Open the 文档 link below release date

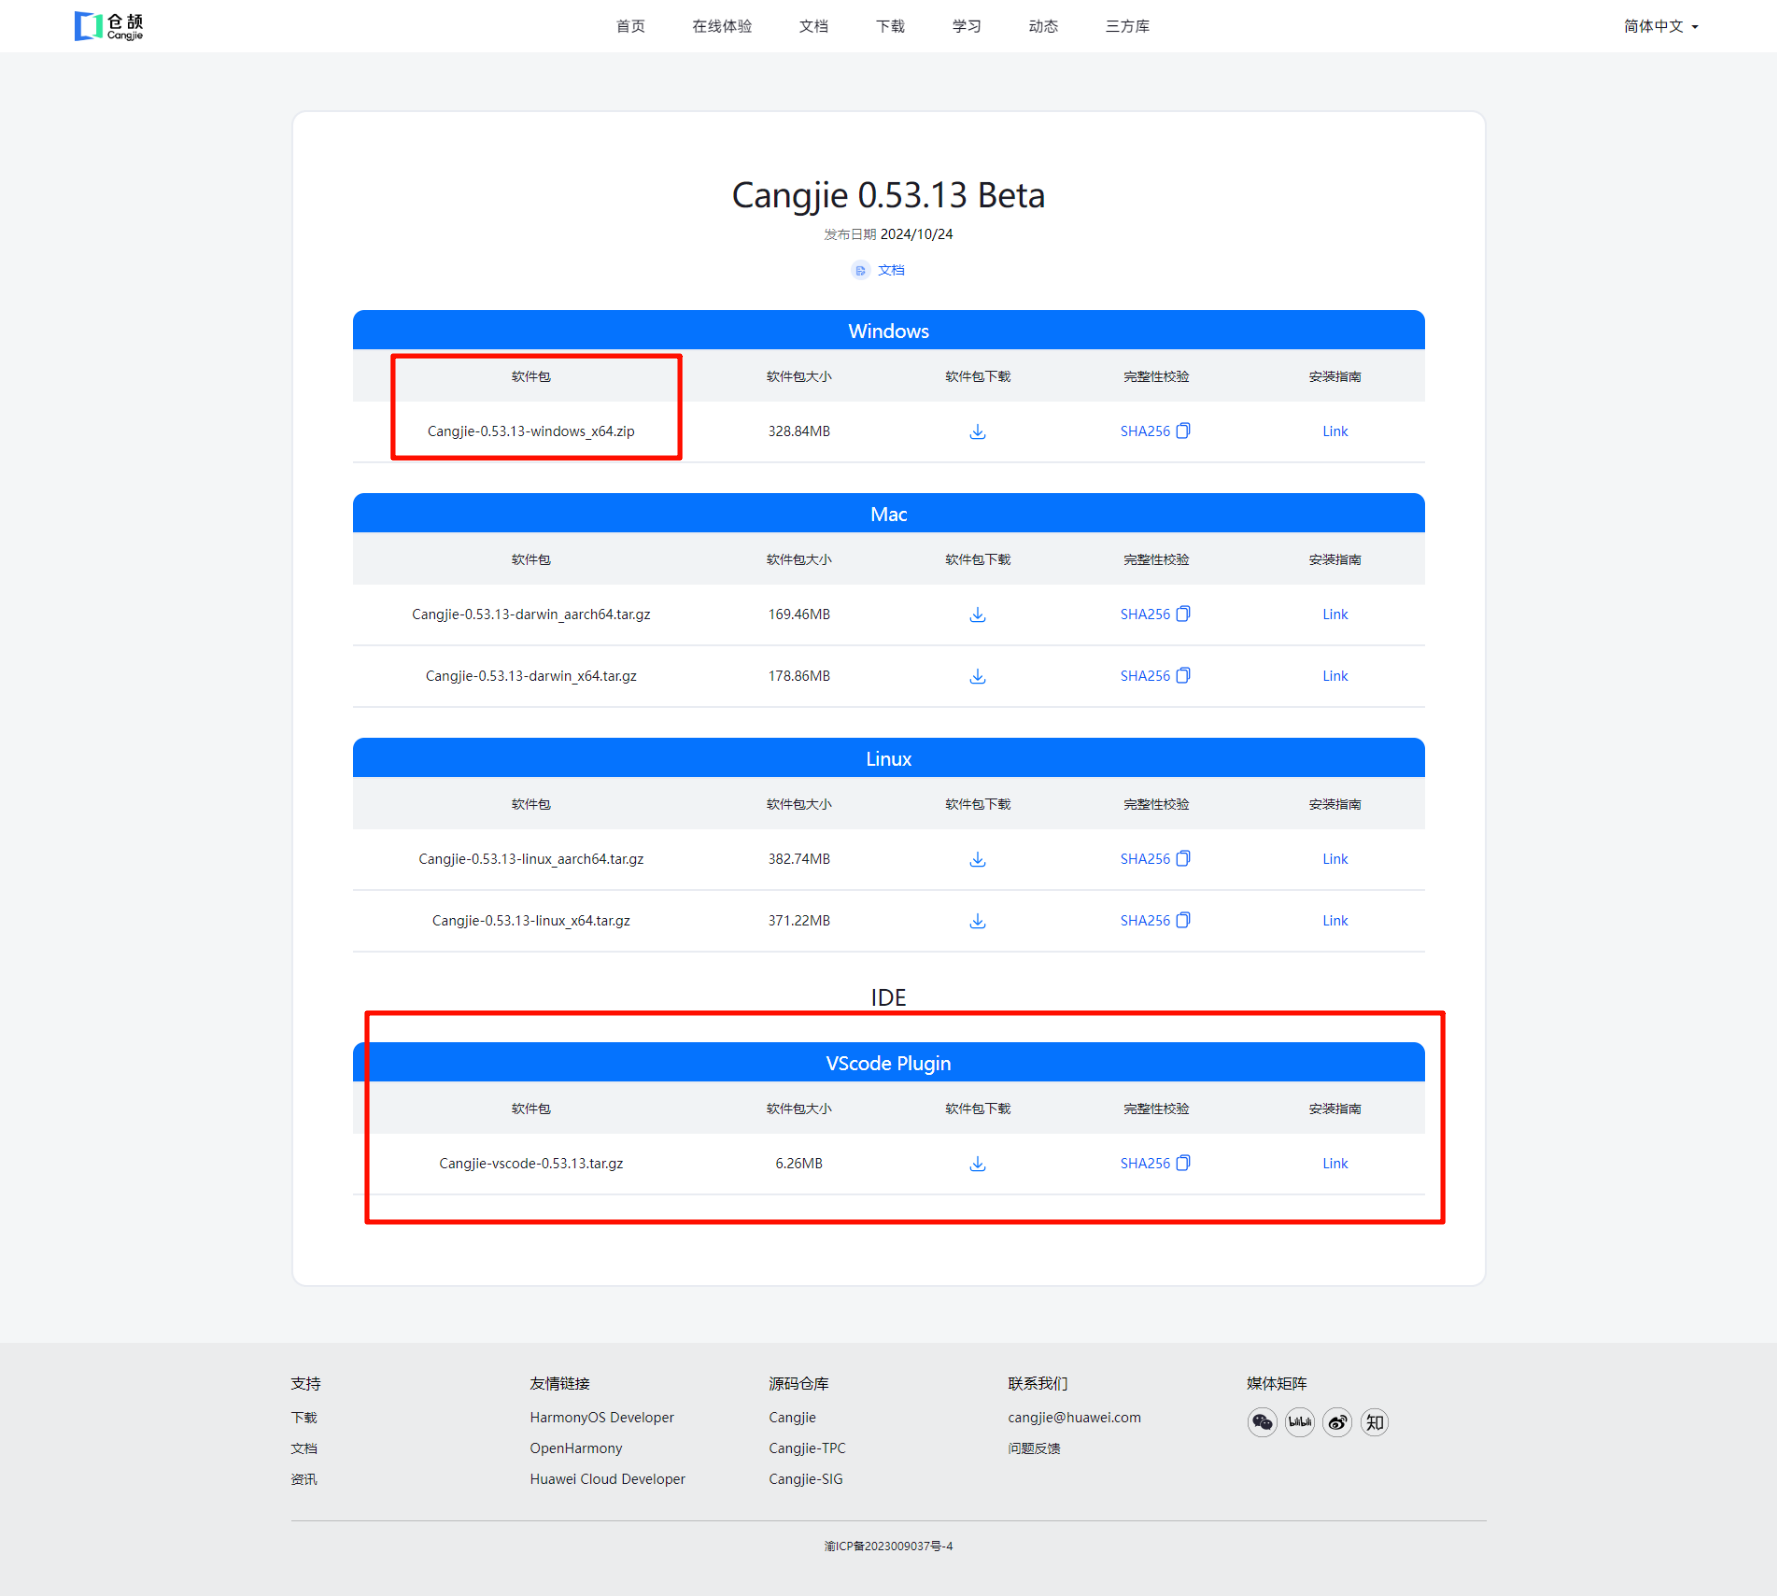889,270
